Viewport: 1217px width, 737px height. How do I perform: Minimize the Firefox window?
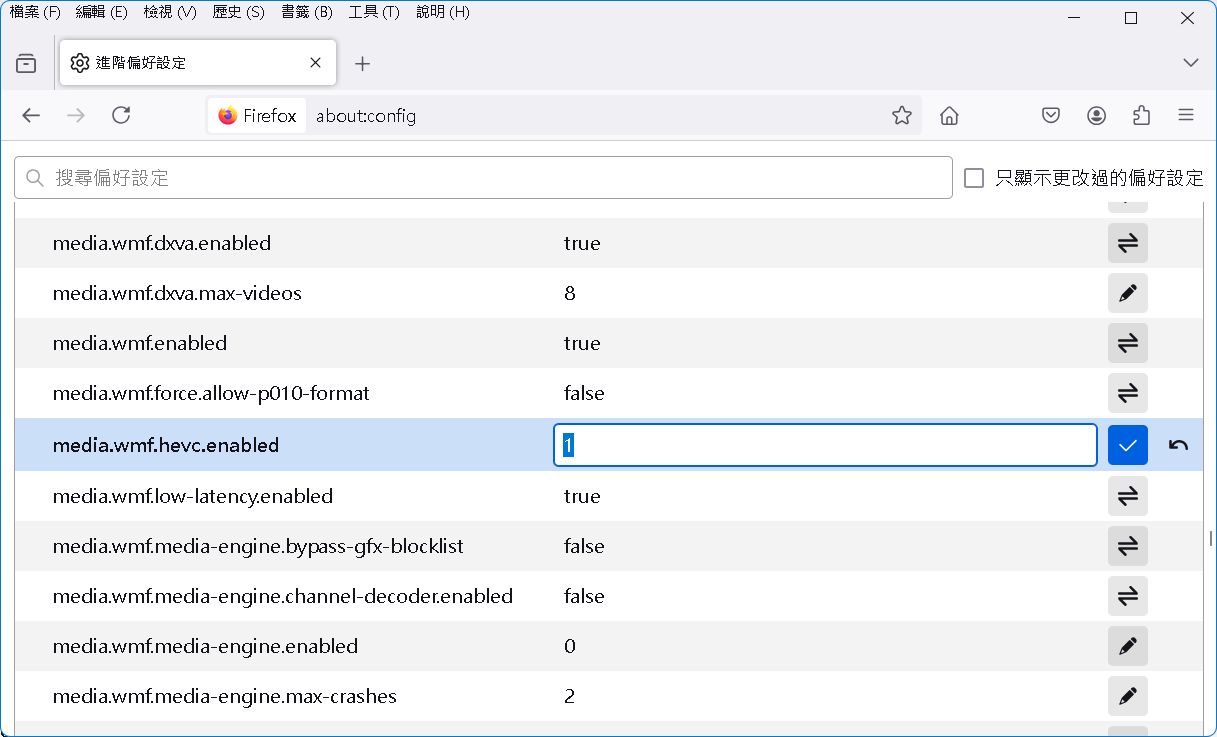tap(1075, 17)
